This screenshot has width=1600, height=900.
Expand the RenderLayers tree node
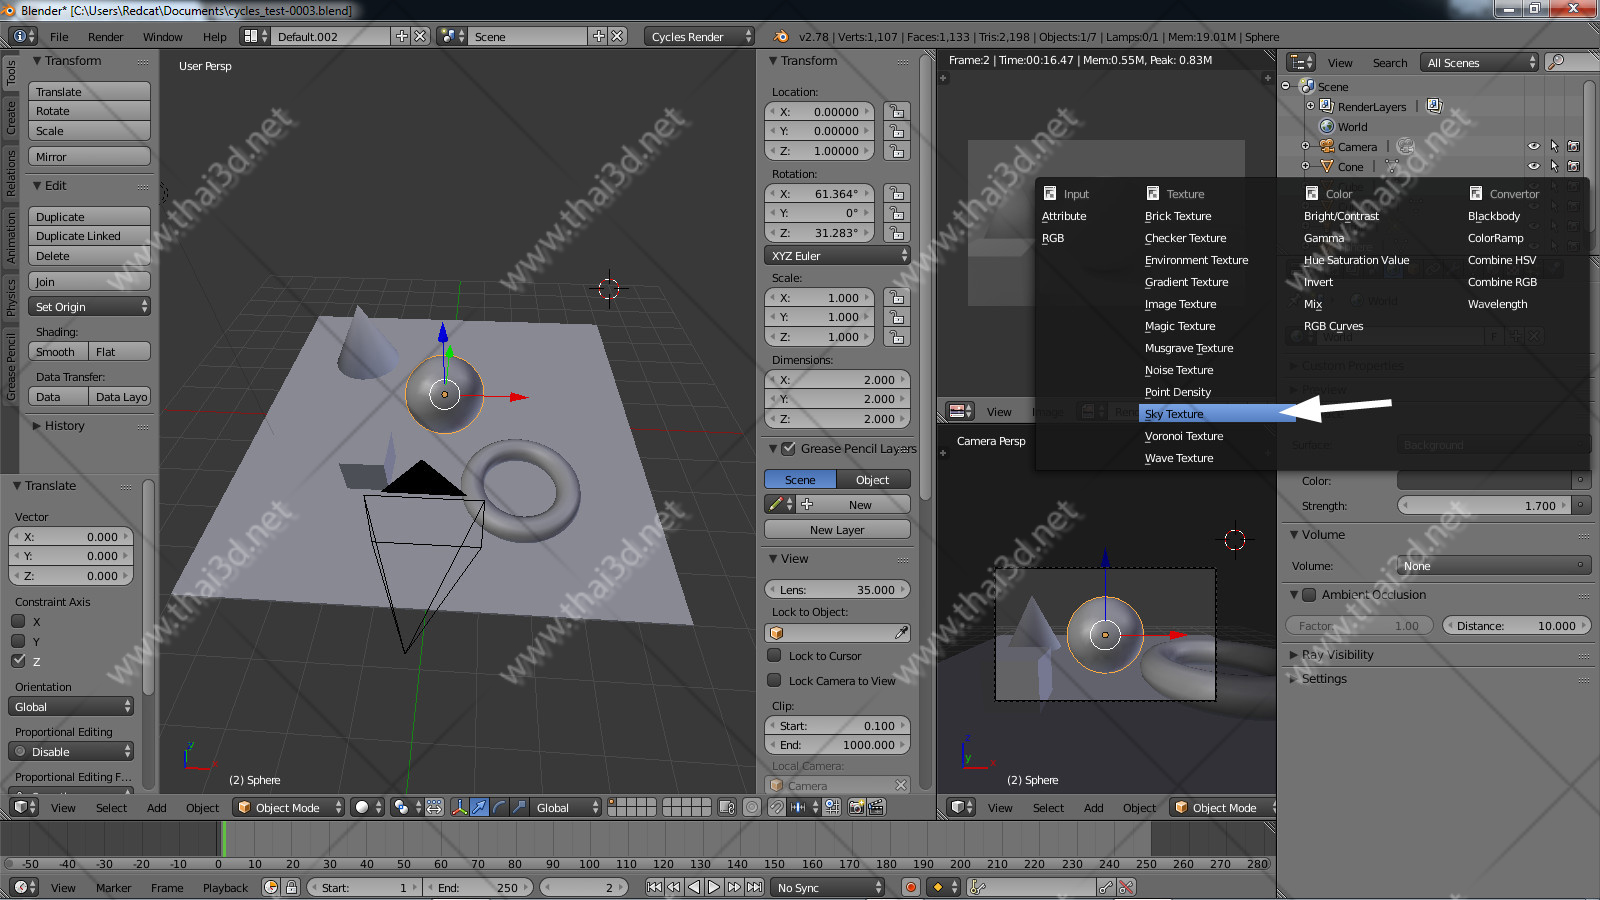tap(1310, 106)
